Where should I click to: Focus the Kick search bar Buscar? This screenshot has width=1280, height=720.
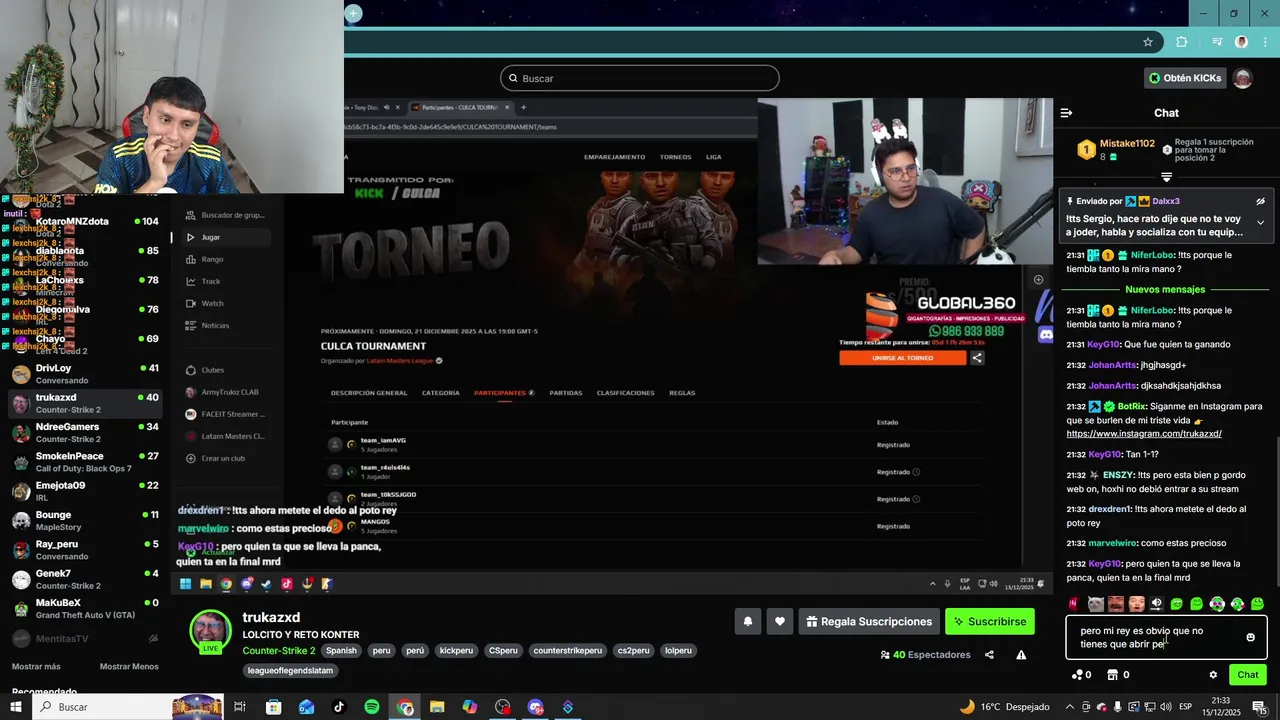coord(640,78)
